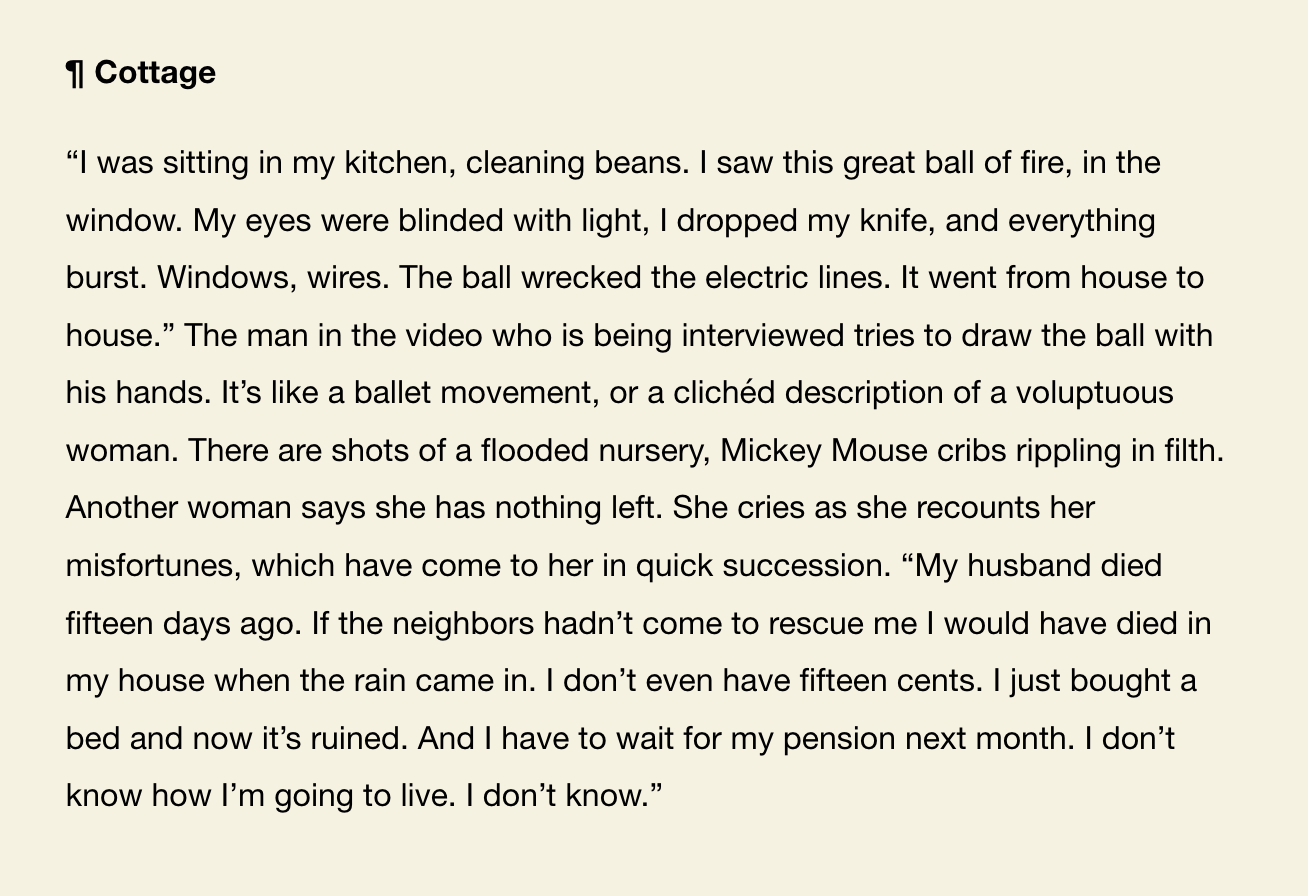This screenshot has height=896, width=1308.
Task: Click the words "Mickey Mouse"
Action: [x=824, y=451]
